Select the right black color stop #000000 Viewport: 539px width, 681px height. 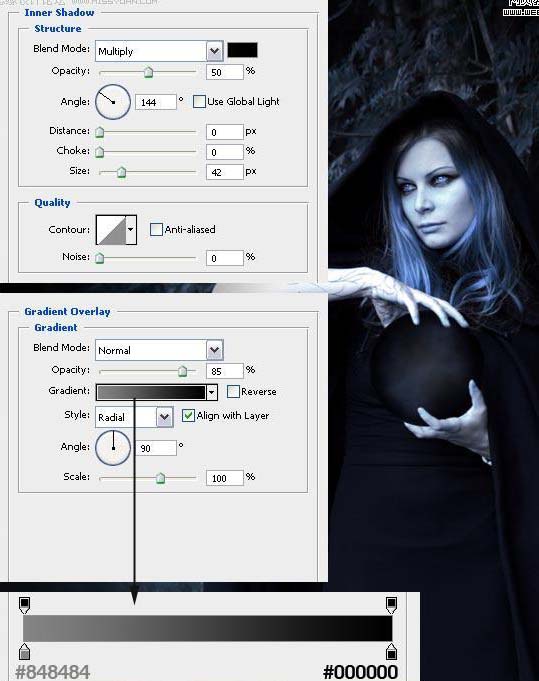[x=391, y=652]
